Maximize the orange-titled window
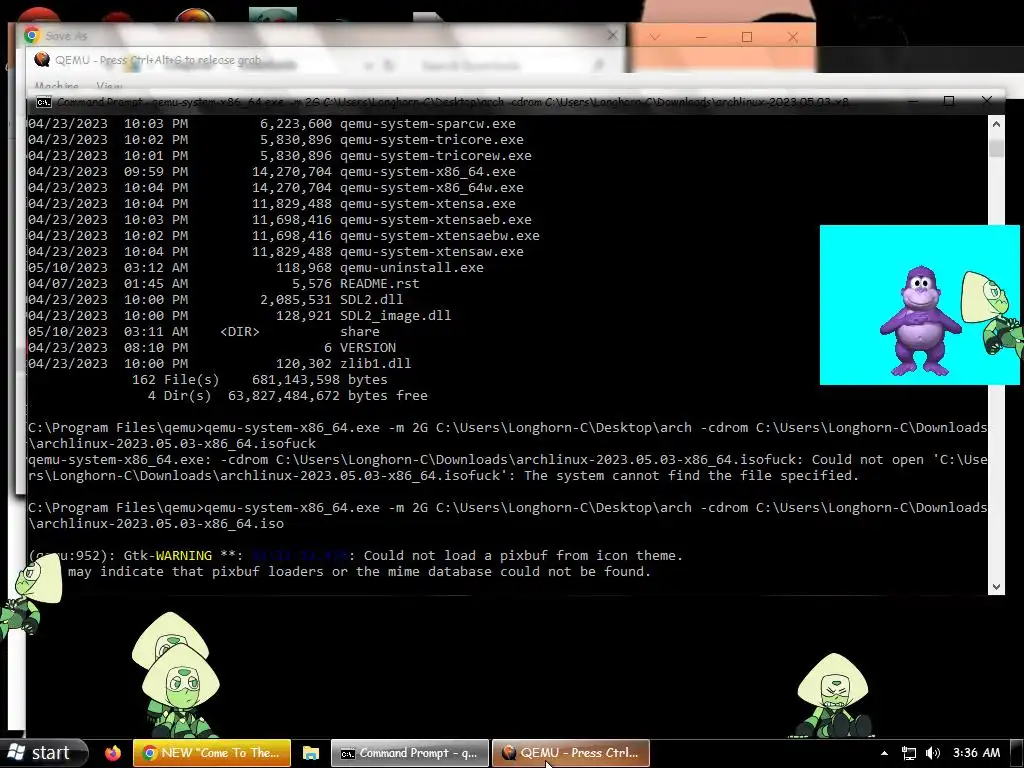This screenshot has height=768, width=1024. pos(747,37)
